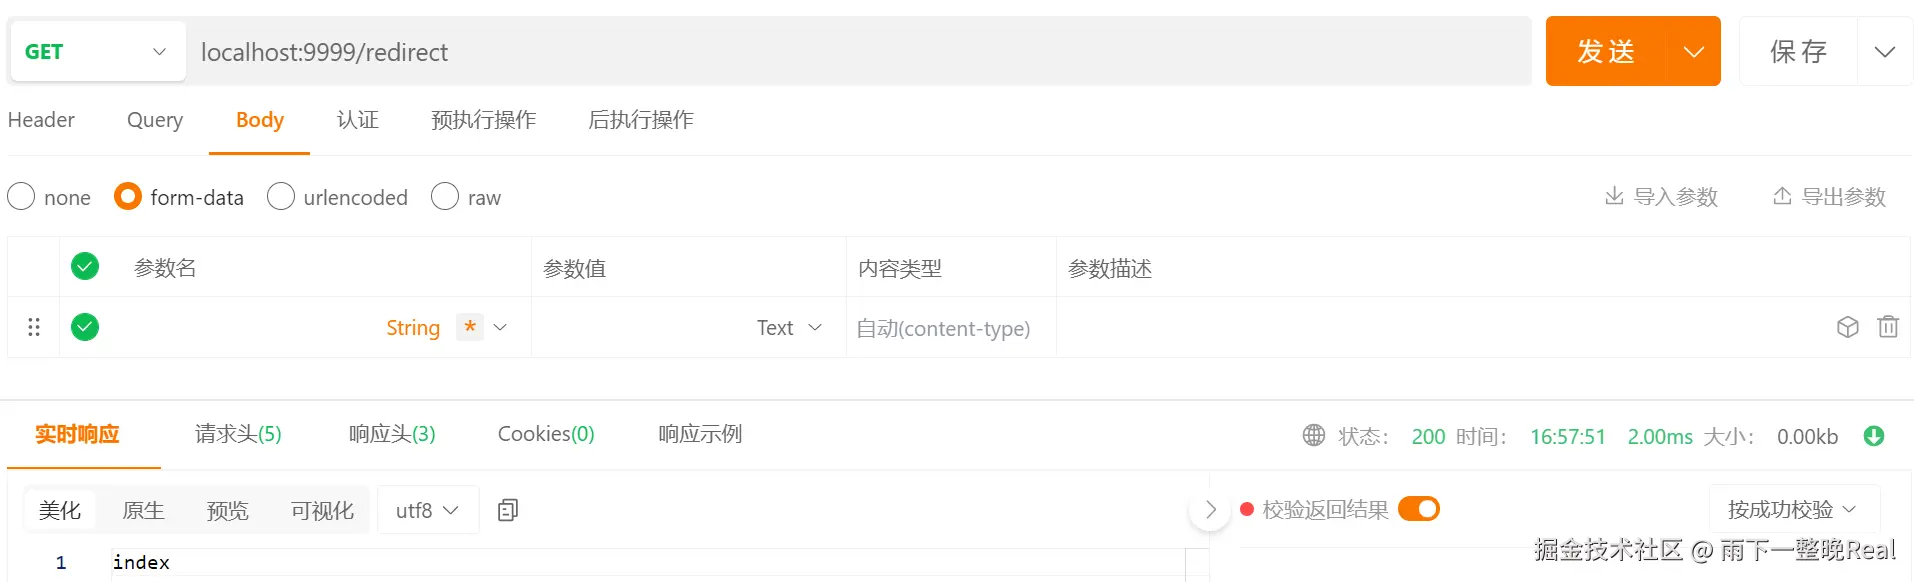Expand the utf8 encoding dropdown
The image size is (1914, 582).
tap(427, 510)
